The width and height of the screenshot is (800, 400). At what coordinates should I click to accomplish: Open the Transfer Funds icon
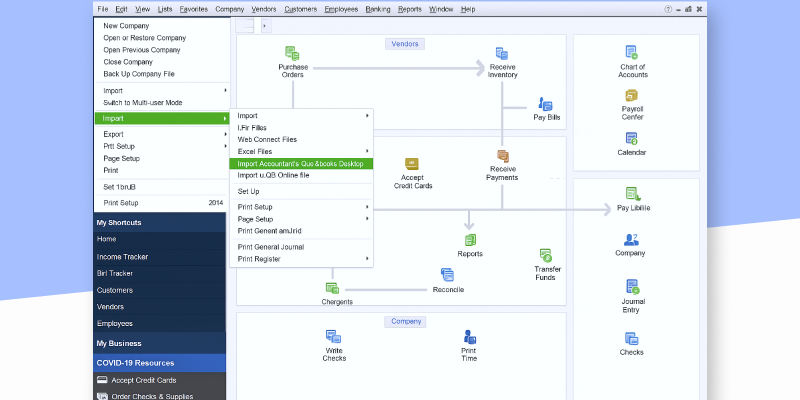[x=545, y=255]
